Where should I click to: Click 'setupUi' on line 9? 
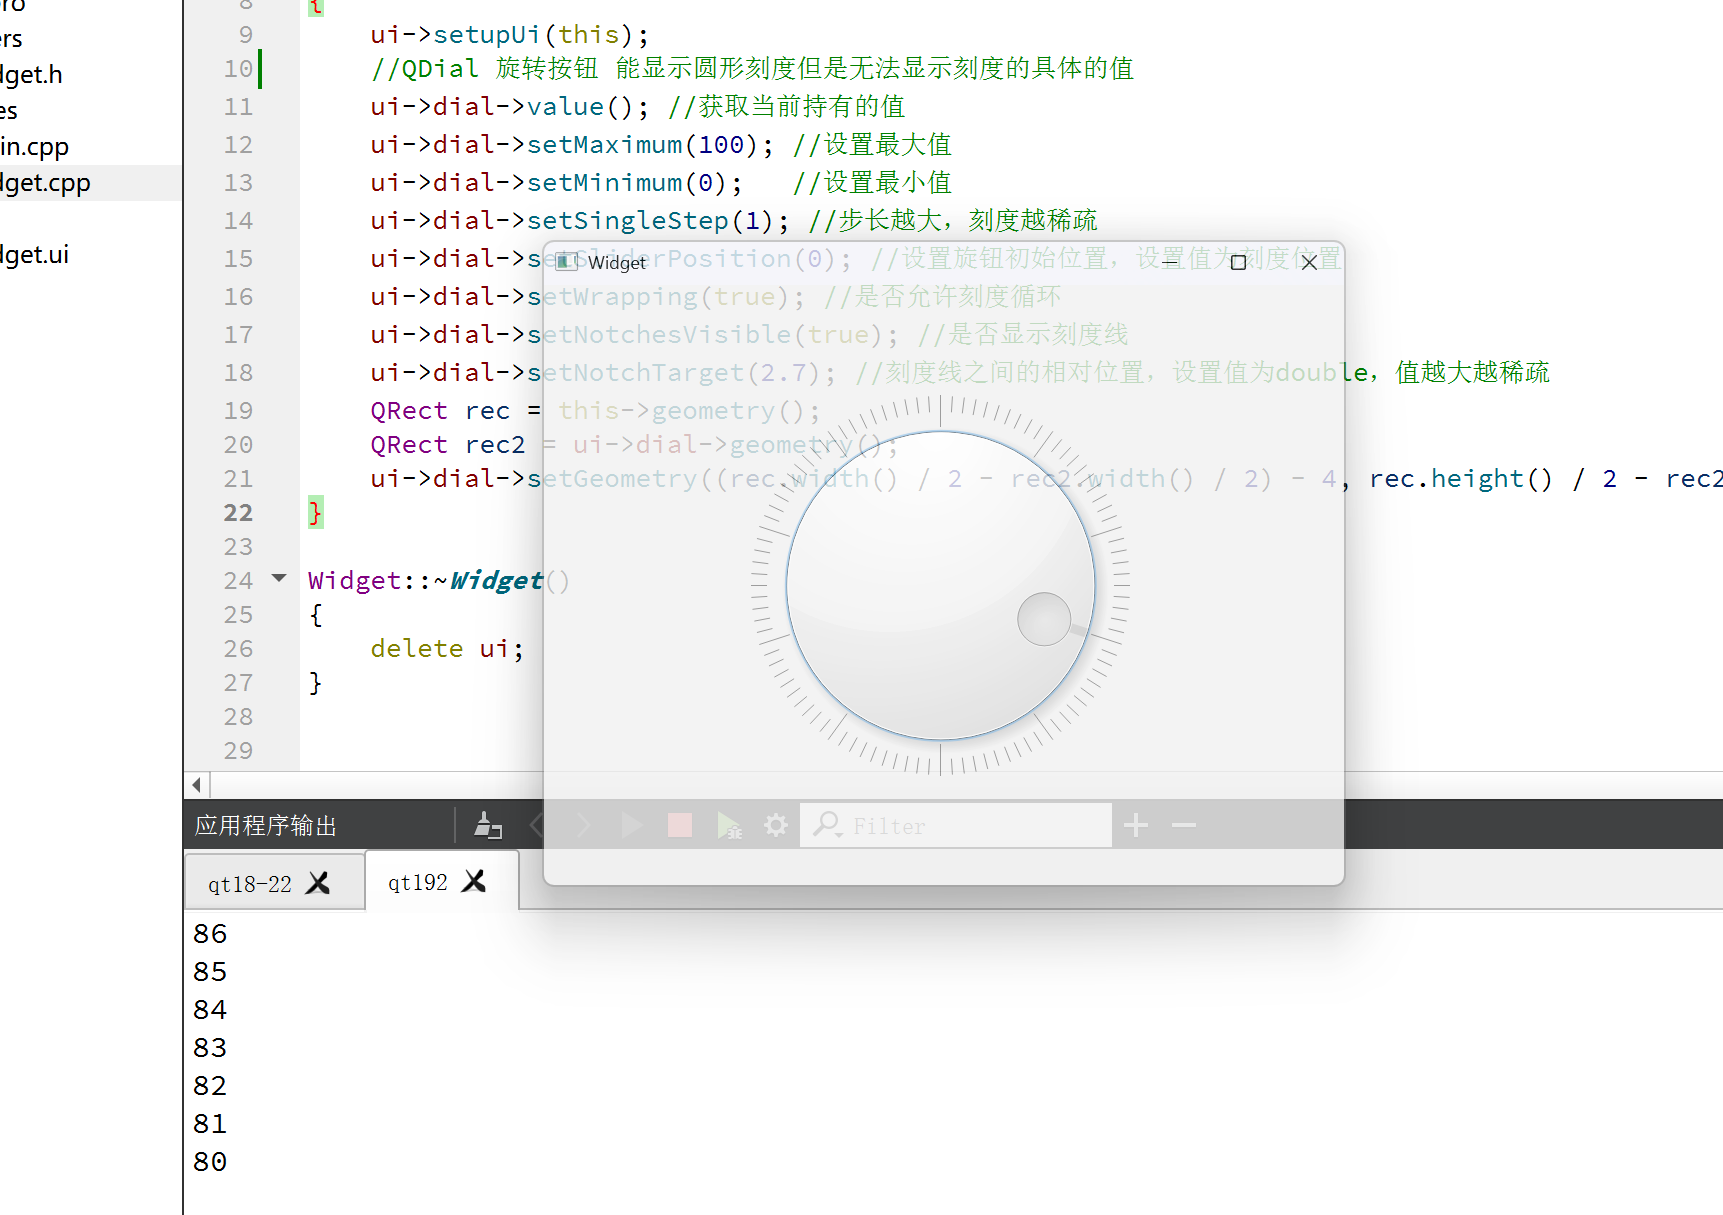[486, 35]
